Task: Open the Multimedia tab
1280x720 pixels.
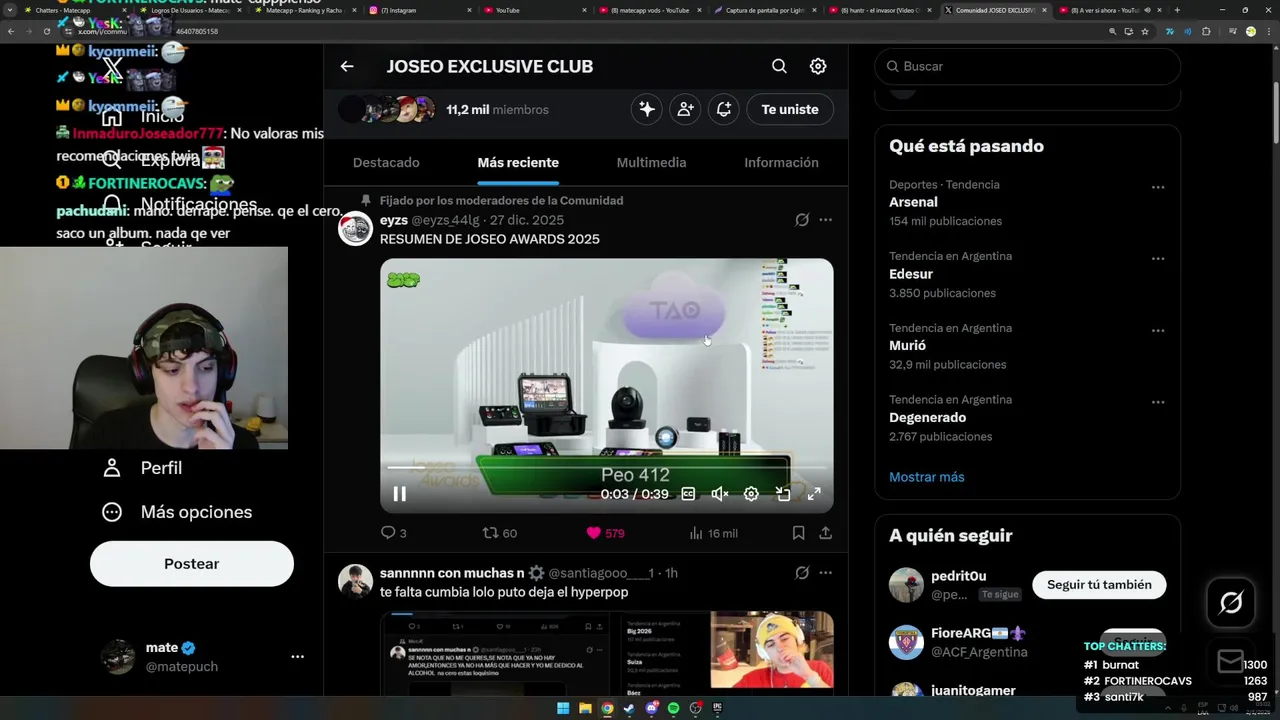Action: coord(651,162)
